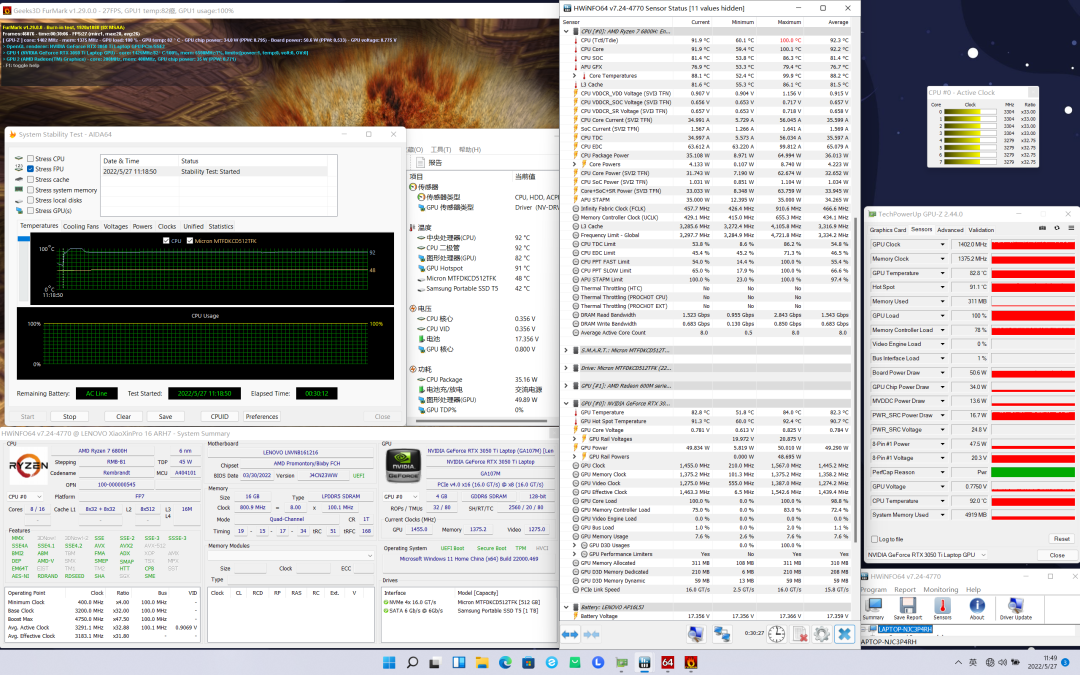Enable the Stress CPU checkbox
Image resolution: width=1080 pixels, height=675 pixels.
coord(30,159)
